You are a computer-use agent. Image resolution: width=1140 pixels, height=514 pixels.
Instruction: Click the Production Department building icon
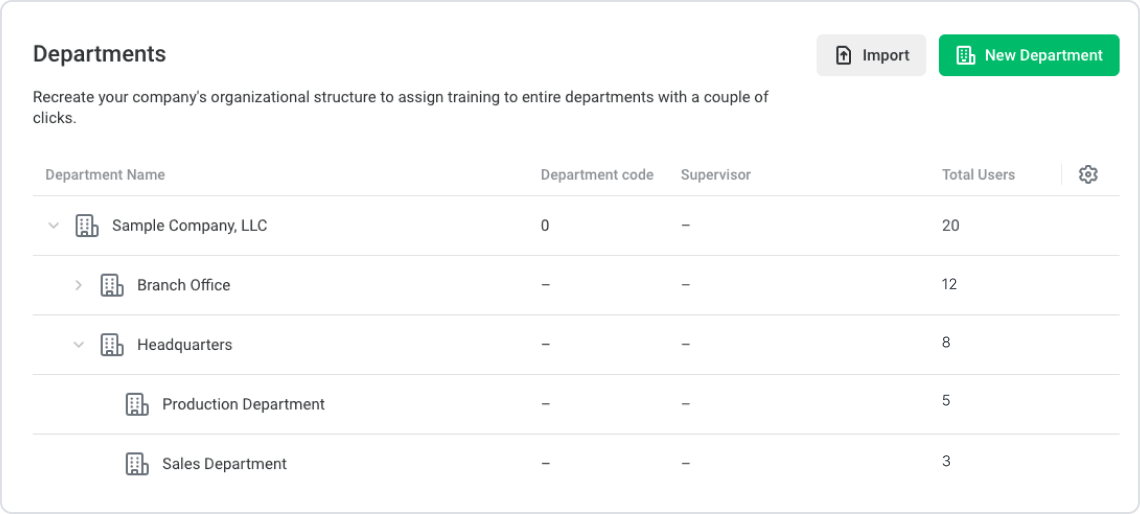137,404
